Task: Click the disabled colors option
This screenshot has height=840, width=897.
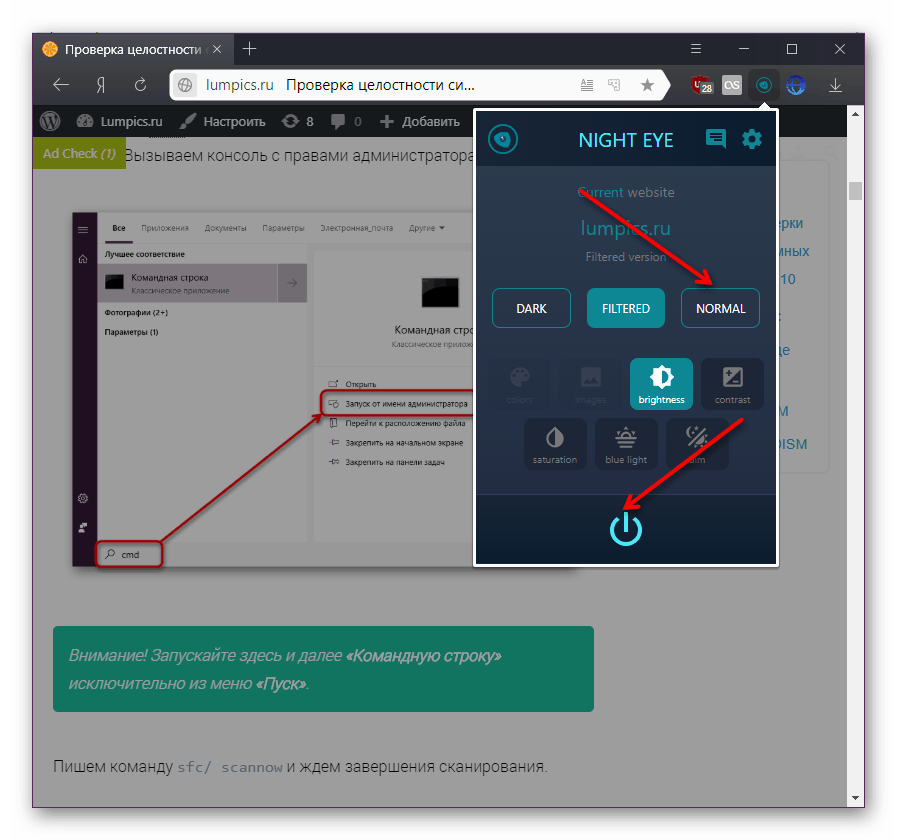Action: coord(519,384)
